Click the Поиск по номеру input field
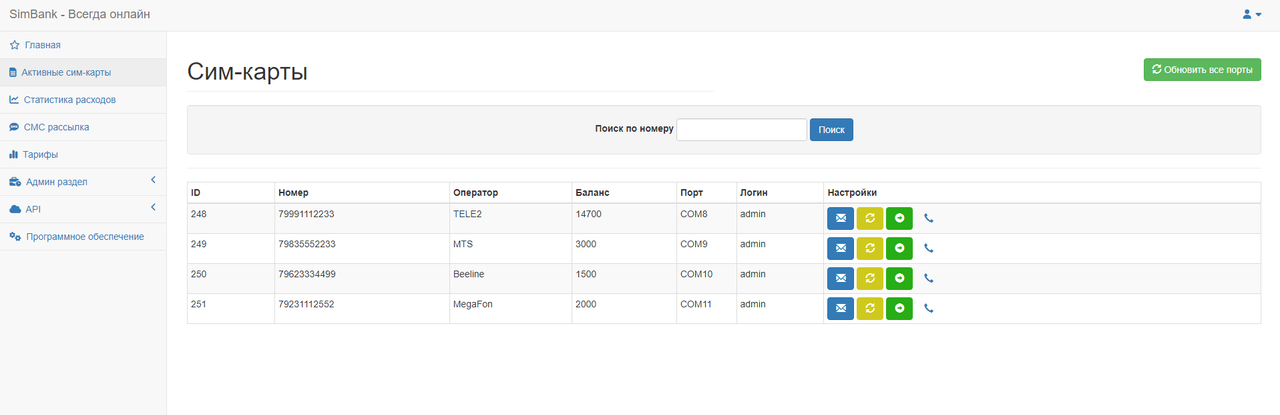Image resolution: width=1280 pixels, height=415 pixels. point(741,130)
